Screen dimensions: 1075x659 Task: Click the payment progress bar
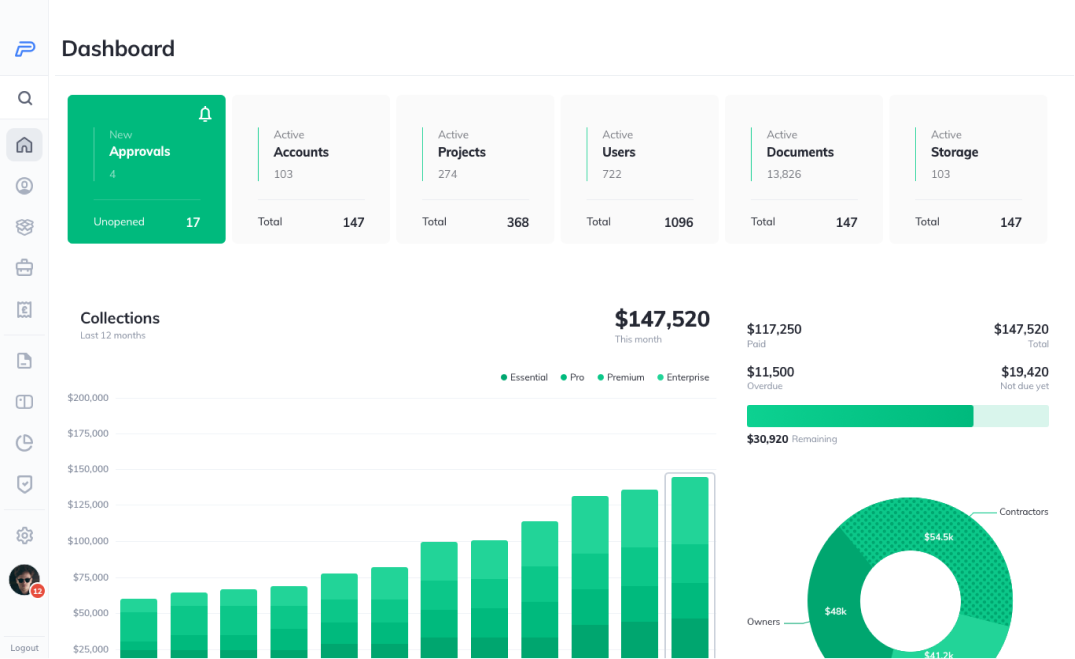point(897,416)
